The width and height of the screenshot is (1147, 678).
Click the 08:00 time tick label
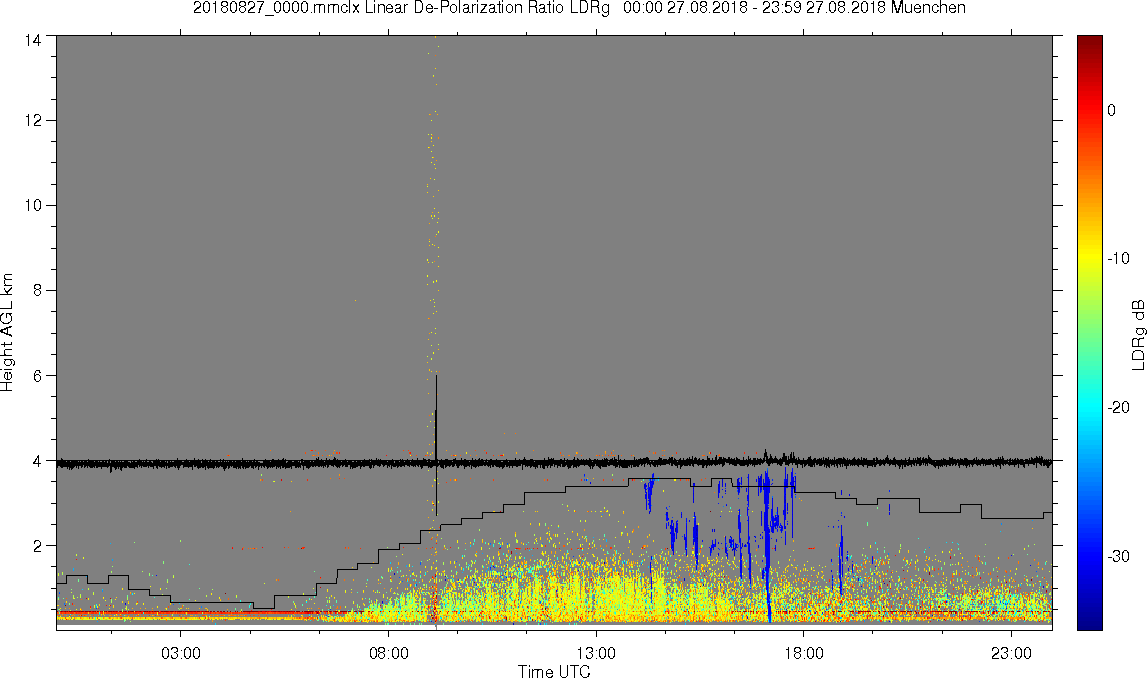(x=388, y=653)
